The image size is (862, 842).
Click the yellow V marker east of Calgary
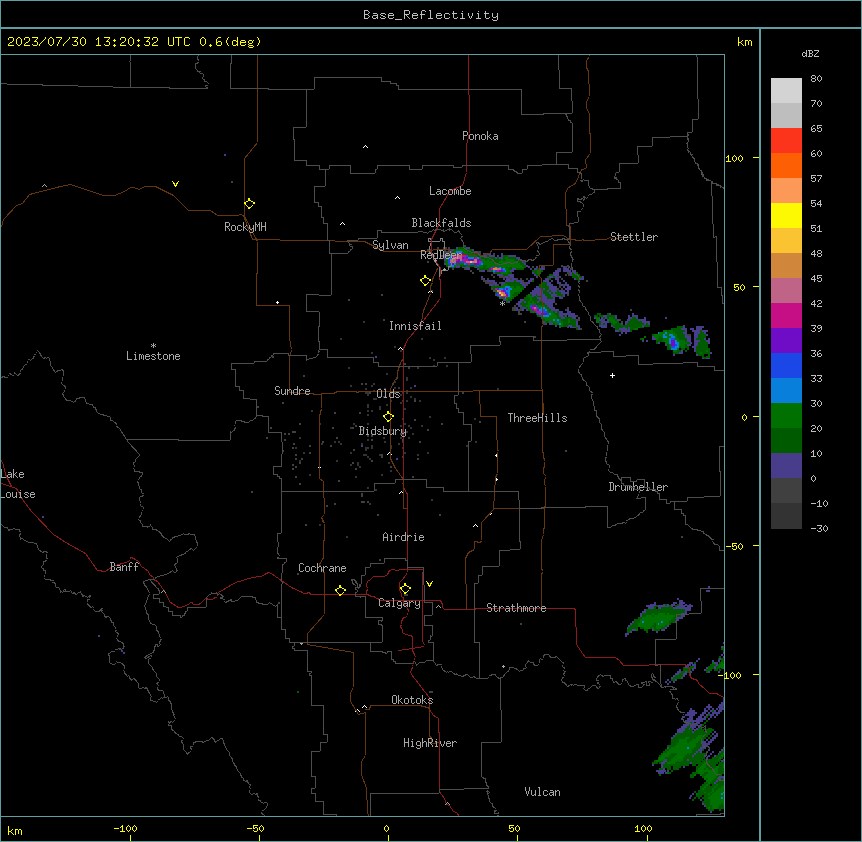[429, 584]
